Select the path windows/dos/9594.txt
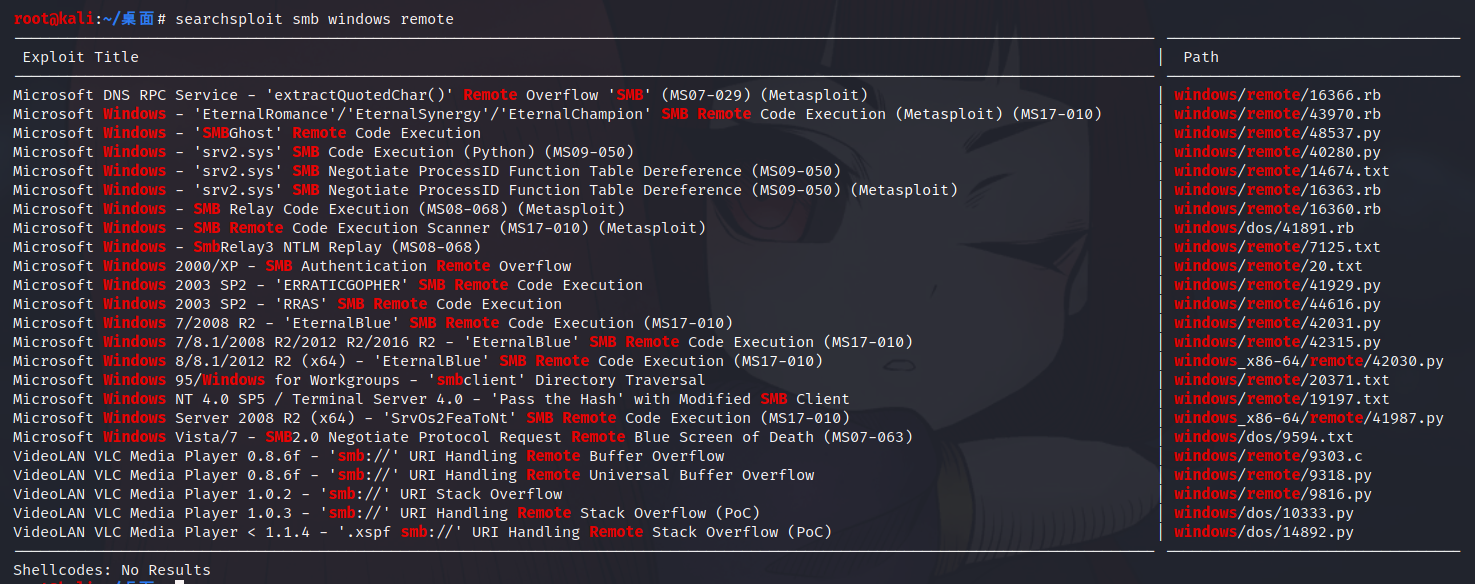The width and height of the screenshot is (1475, 584). click(1264, 437)
